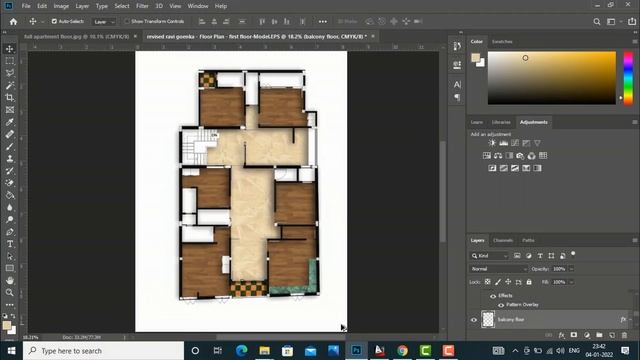
Task: Select the Healing Brush tool
Action: coord(10,134)
